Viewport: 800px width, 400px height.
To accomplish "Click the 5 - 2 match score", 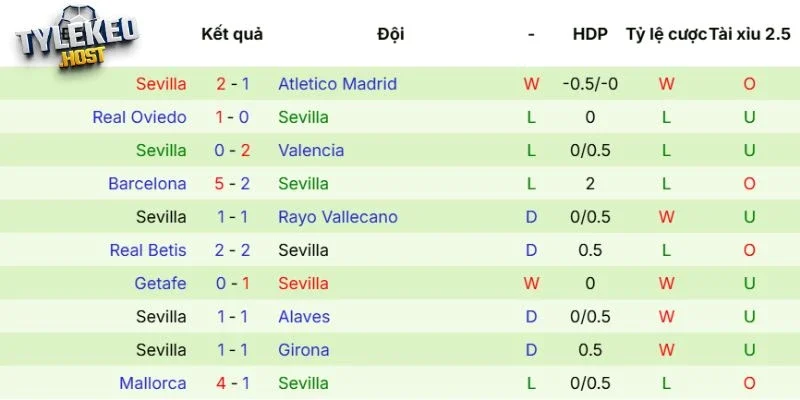I will click(x=232, y=184).
